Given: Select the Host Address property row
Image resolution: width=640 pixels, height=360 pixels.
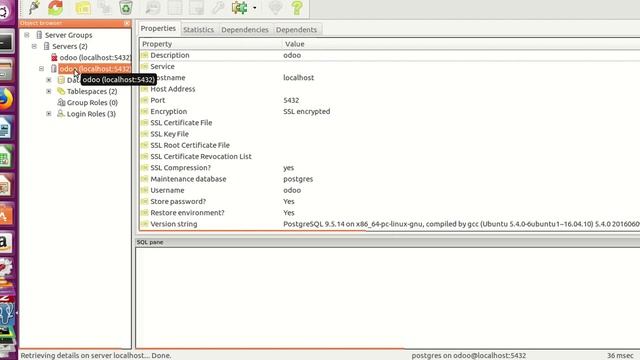Looking at the screenshot, I should (x=390, y=89).
